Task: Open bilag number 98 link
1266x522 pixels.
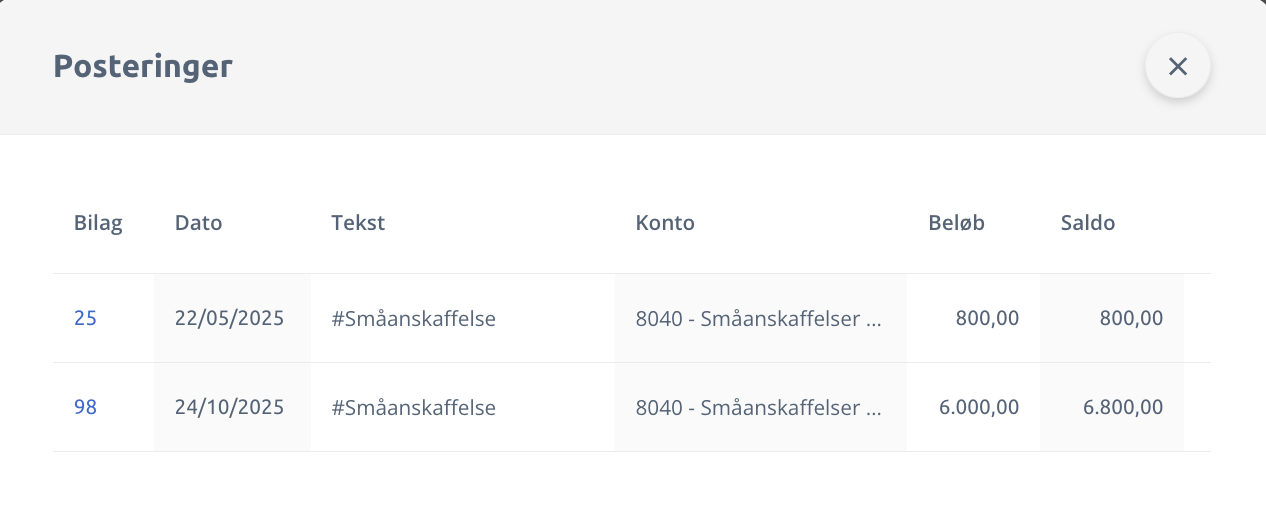Action: [x=85, y=408]
